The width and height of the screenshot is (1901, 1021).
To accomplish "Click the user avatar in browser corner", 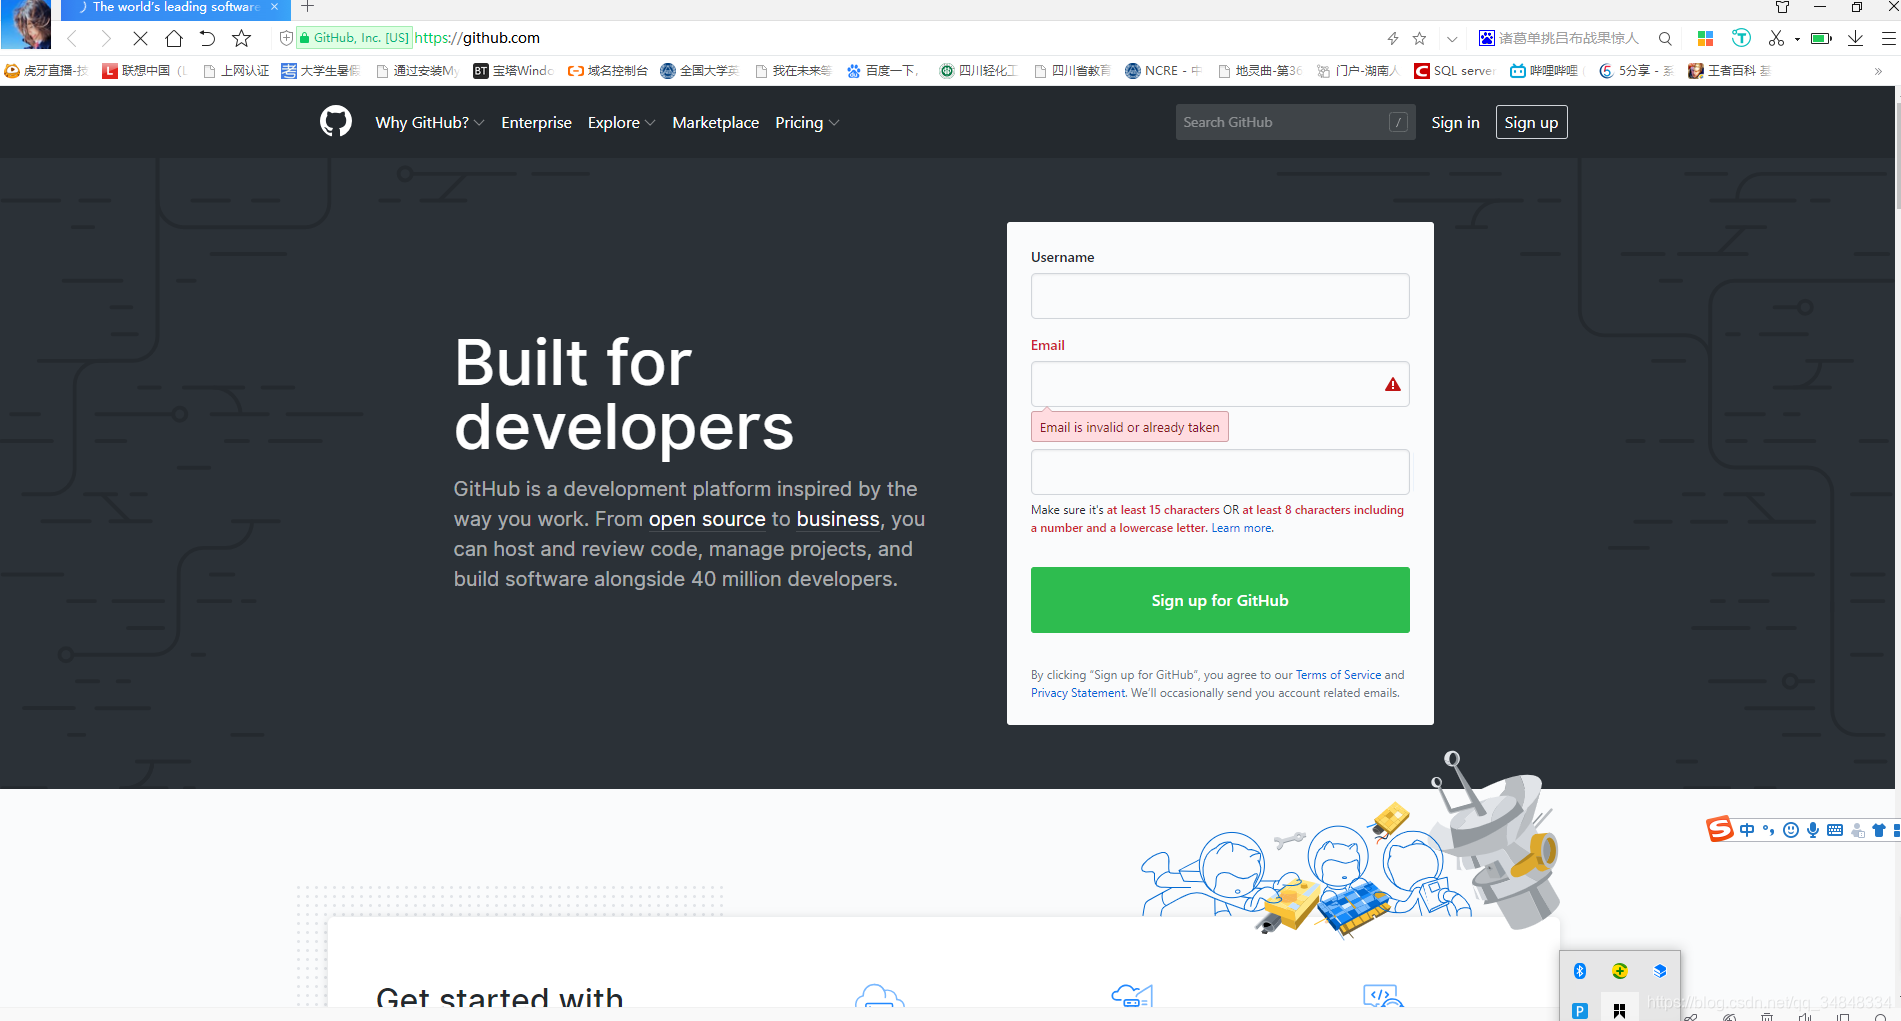I will pyautogui.click(x=26, y=24).
